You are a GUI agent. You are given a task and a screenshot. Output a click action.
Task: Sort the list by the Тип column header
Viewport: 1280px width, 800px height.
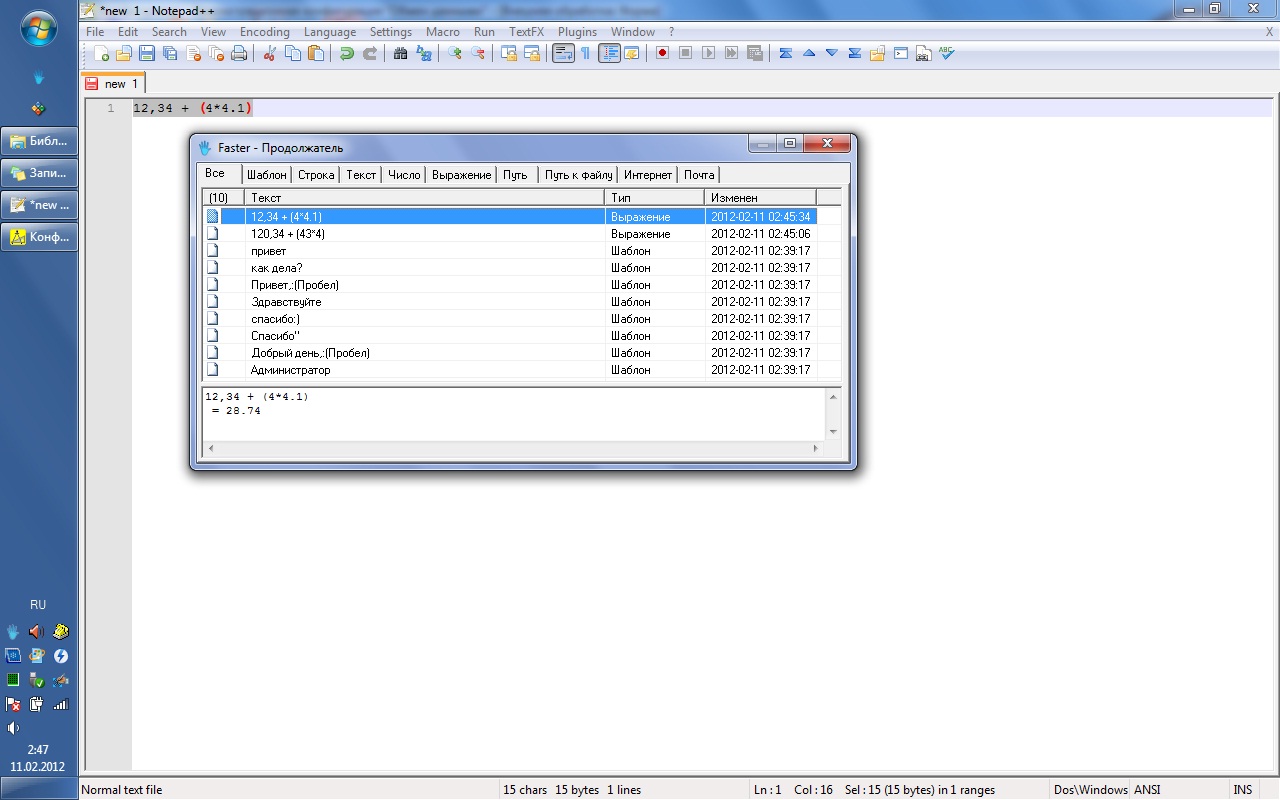pyautogui.click(x=655, y=198)
